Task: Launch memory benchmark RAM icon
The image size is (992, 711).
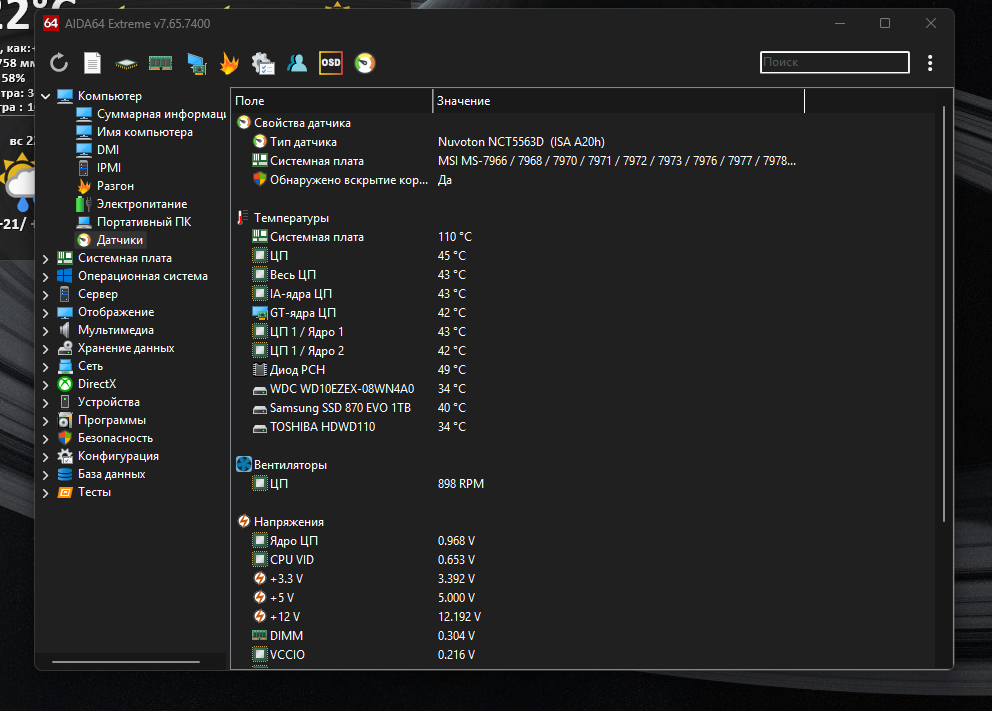Action: click(161, 63)
